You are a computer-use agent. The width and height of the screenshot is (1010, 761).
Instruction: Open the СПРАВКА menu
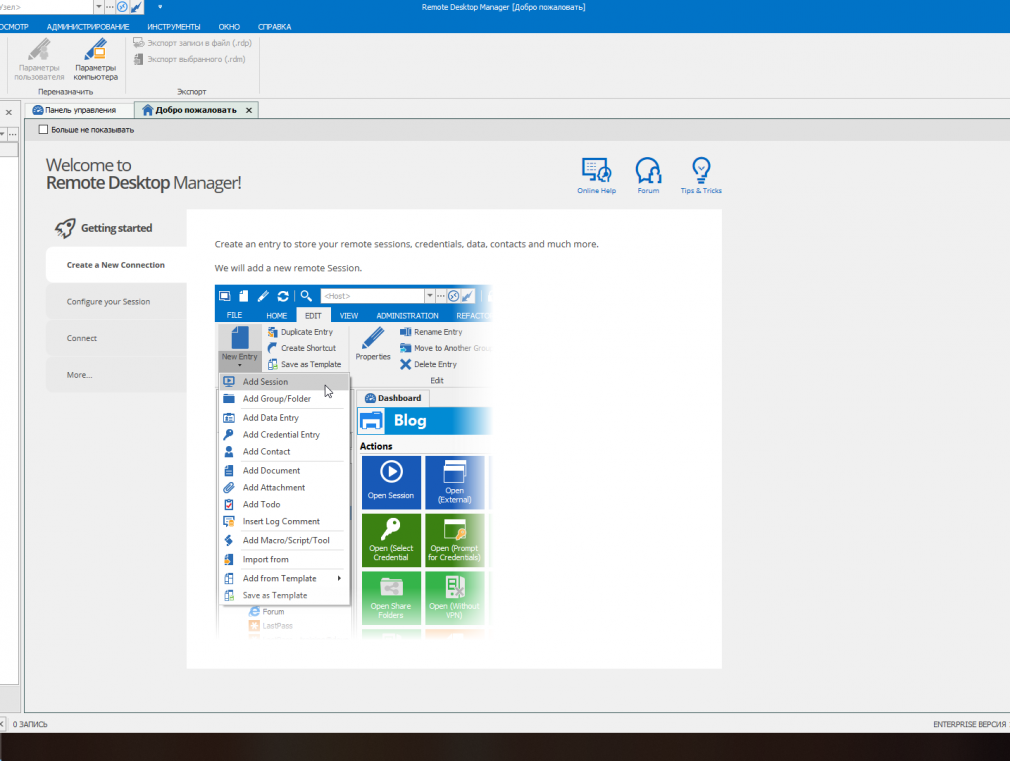[x=274, y=27]
